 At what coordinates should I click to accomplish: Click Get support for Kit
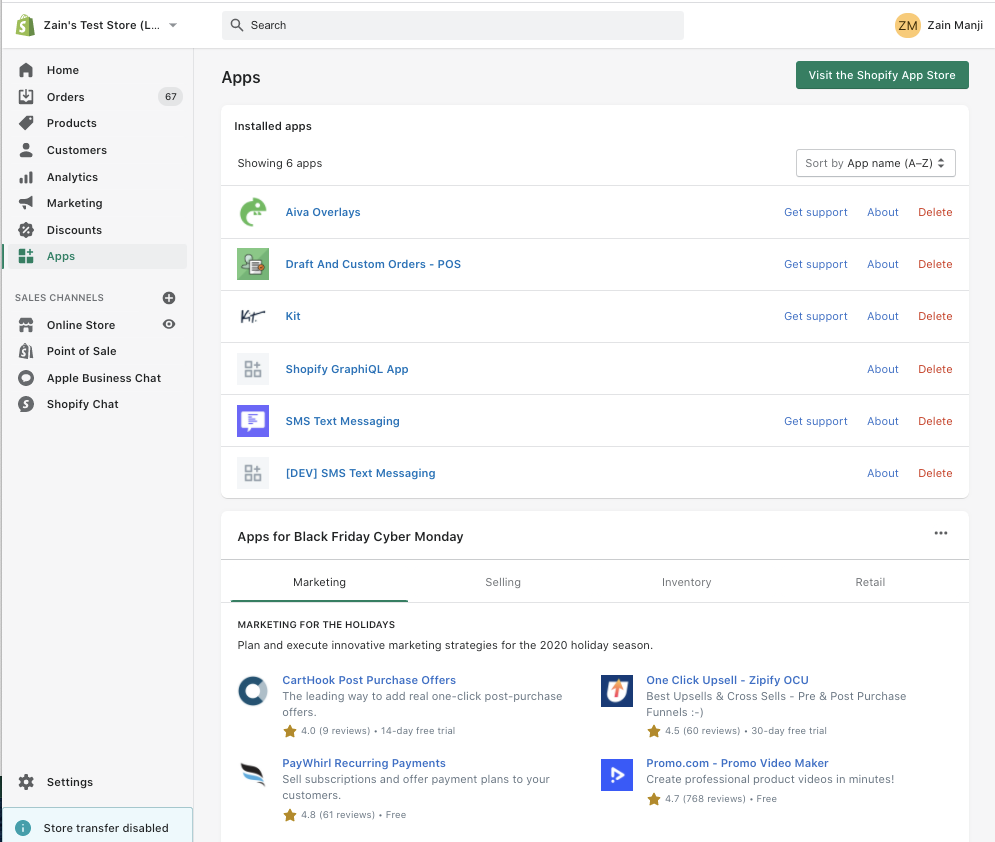815,316
